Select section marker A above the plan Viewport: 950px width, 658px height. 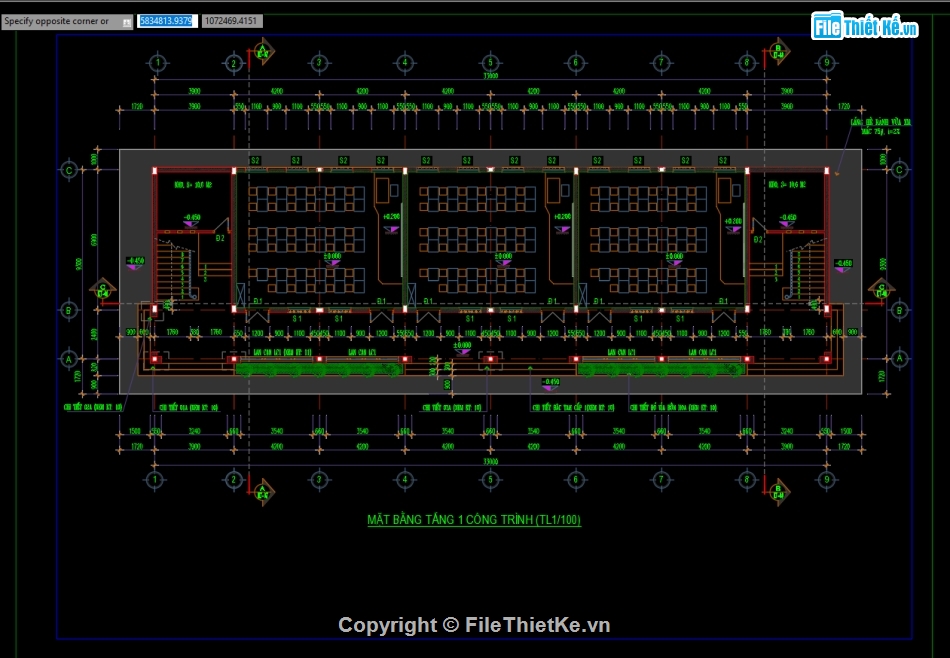pyautogui.click(x=263, y=50)
